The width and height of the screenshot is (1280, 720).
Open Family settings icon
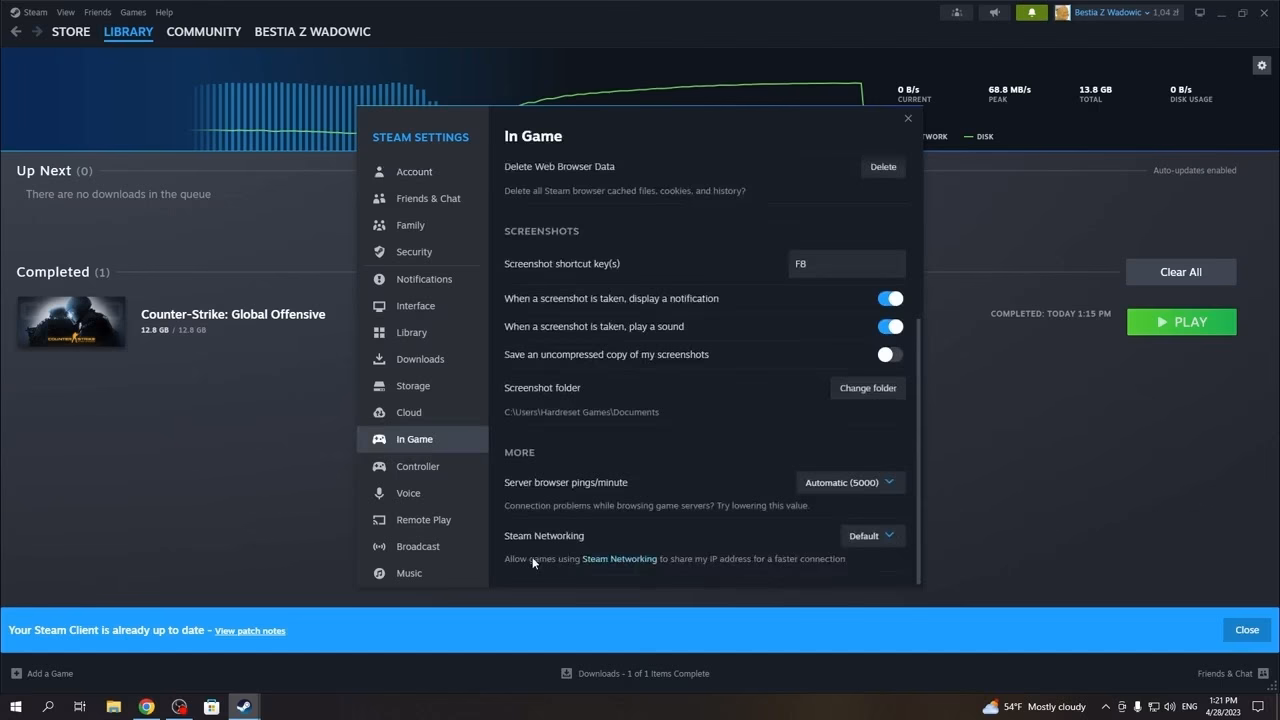tap(379, 225)
